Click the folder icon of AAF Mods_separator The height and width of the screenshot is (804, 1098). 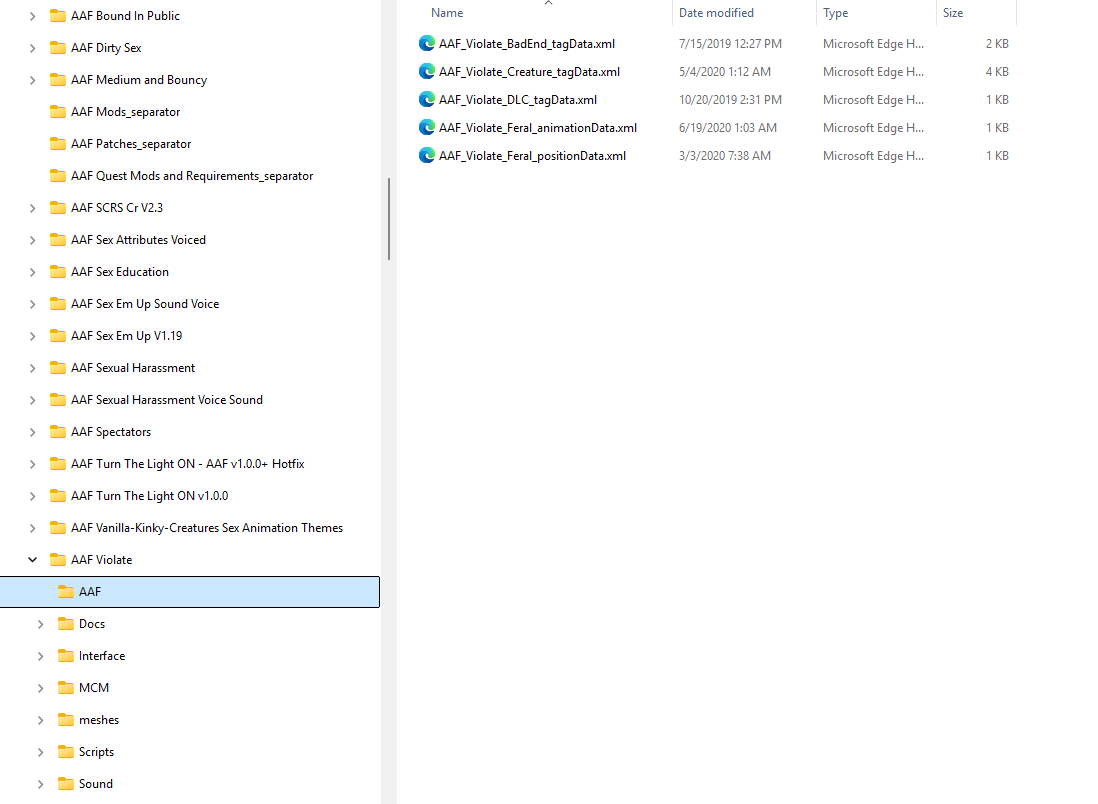(x=58, y=111)
